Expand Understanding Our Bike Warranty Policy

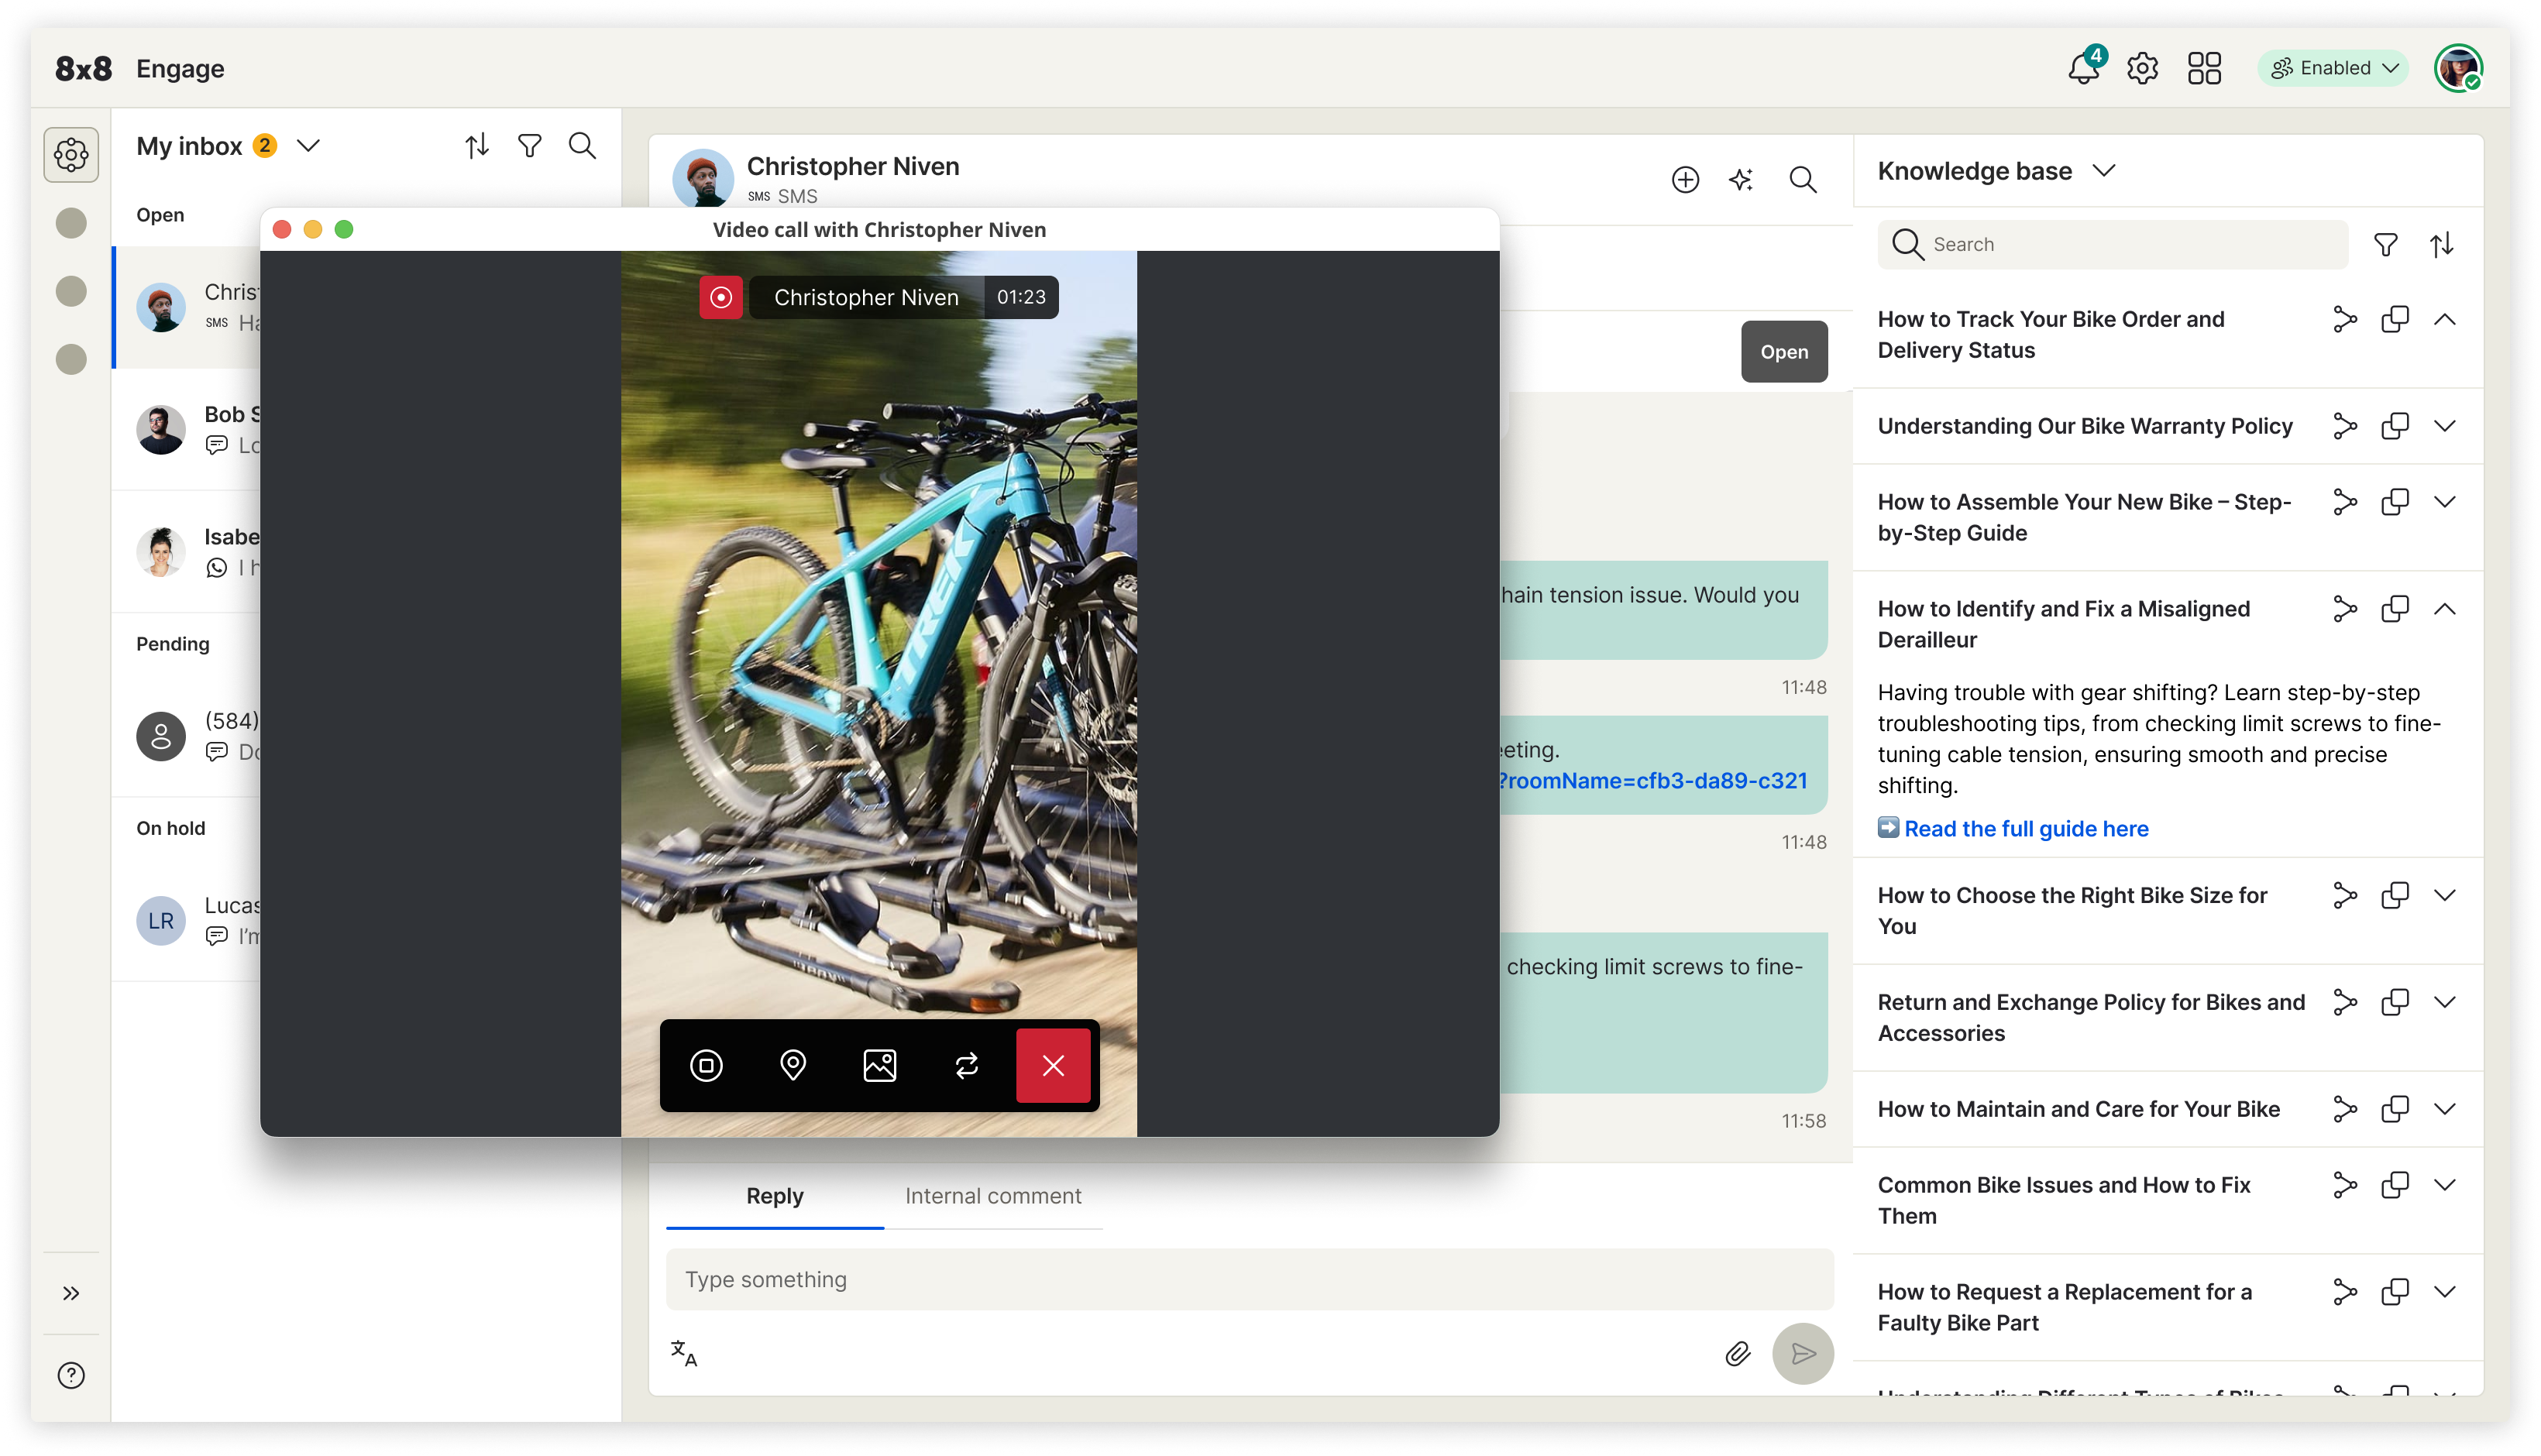(2444, 426)
